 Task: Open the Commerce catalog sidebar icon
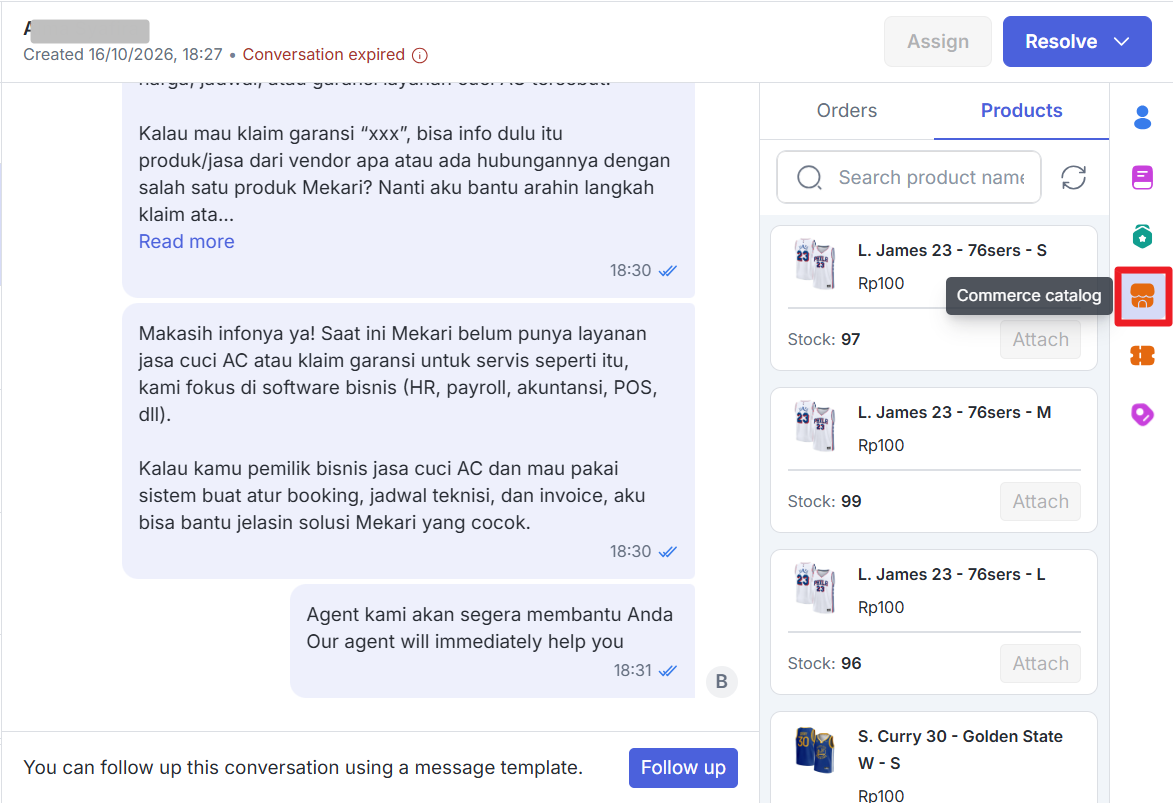tap(1142, 296)
